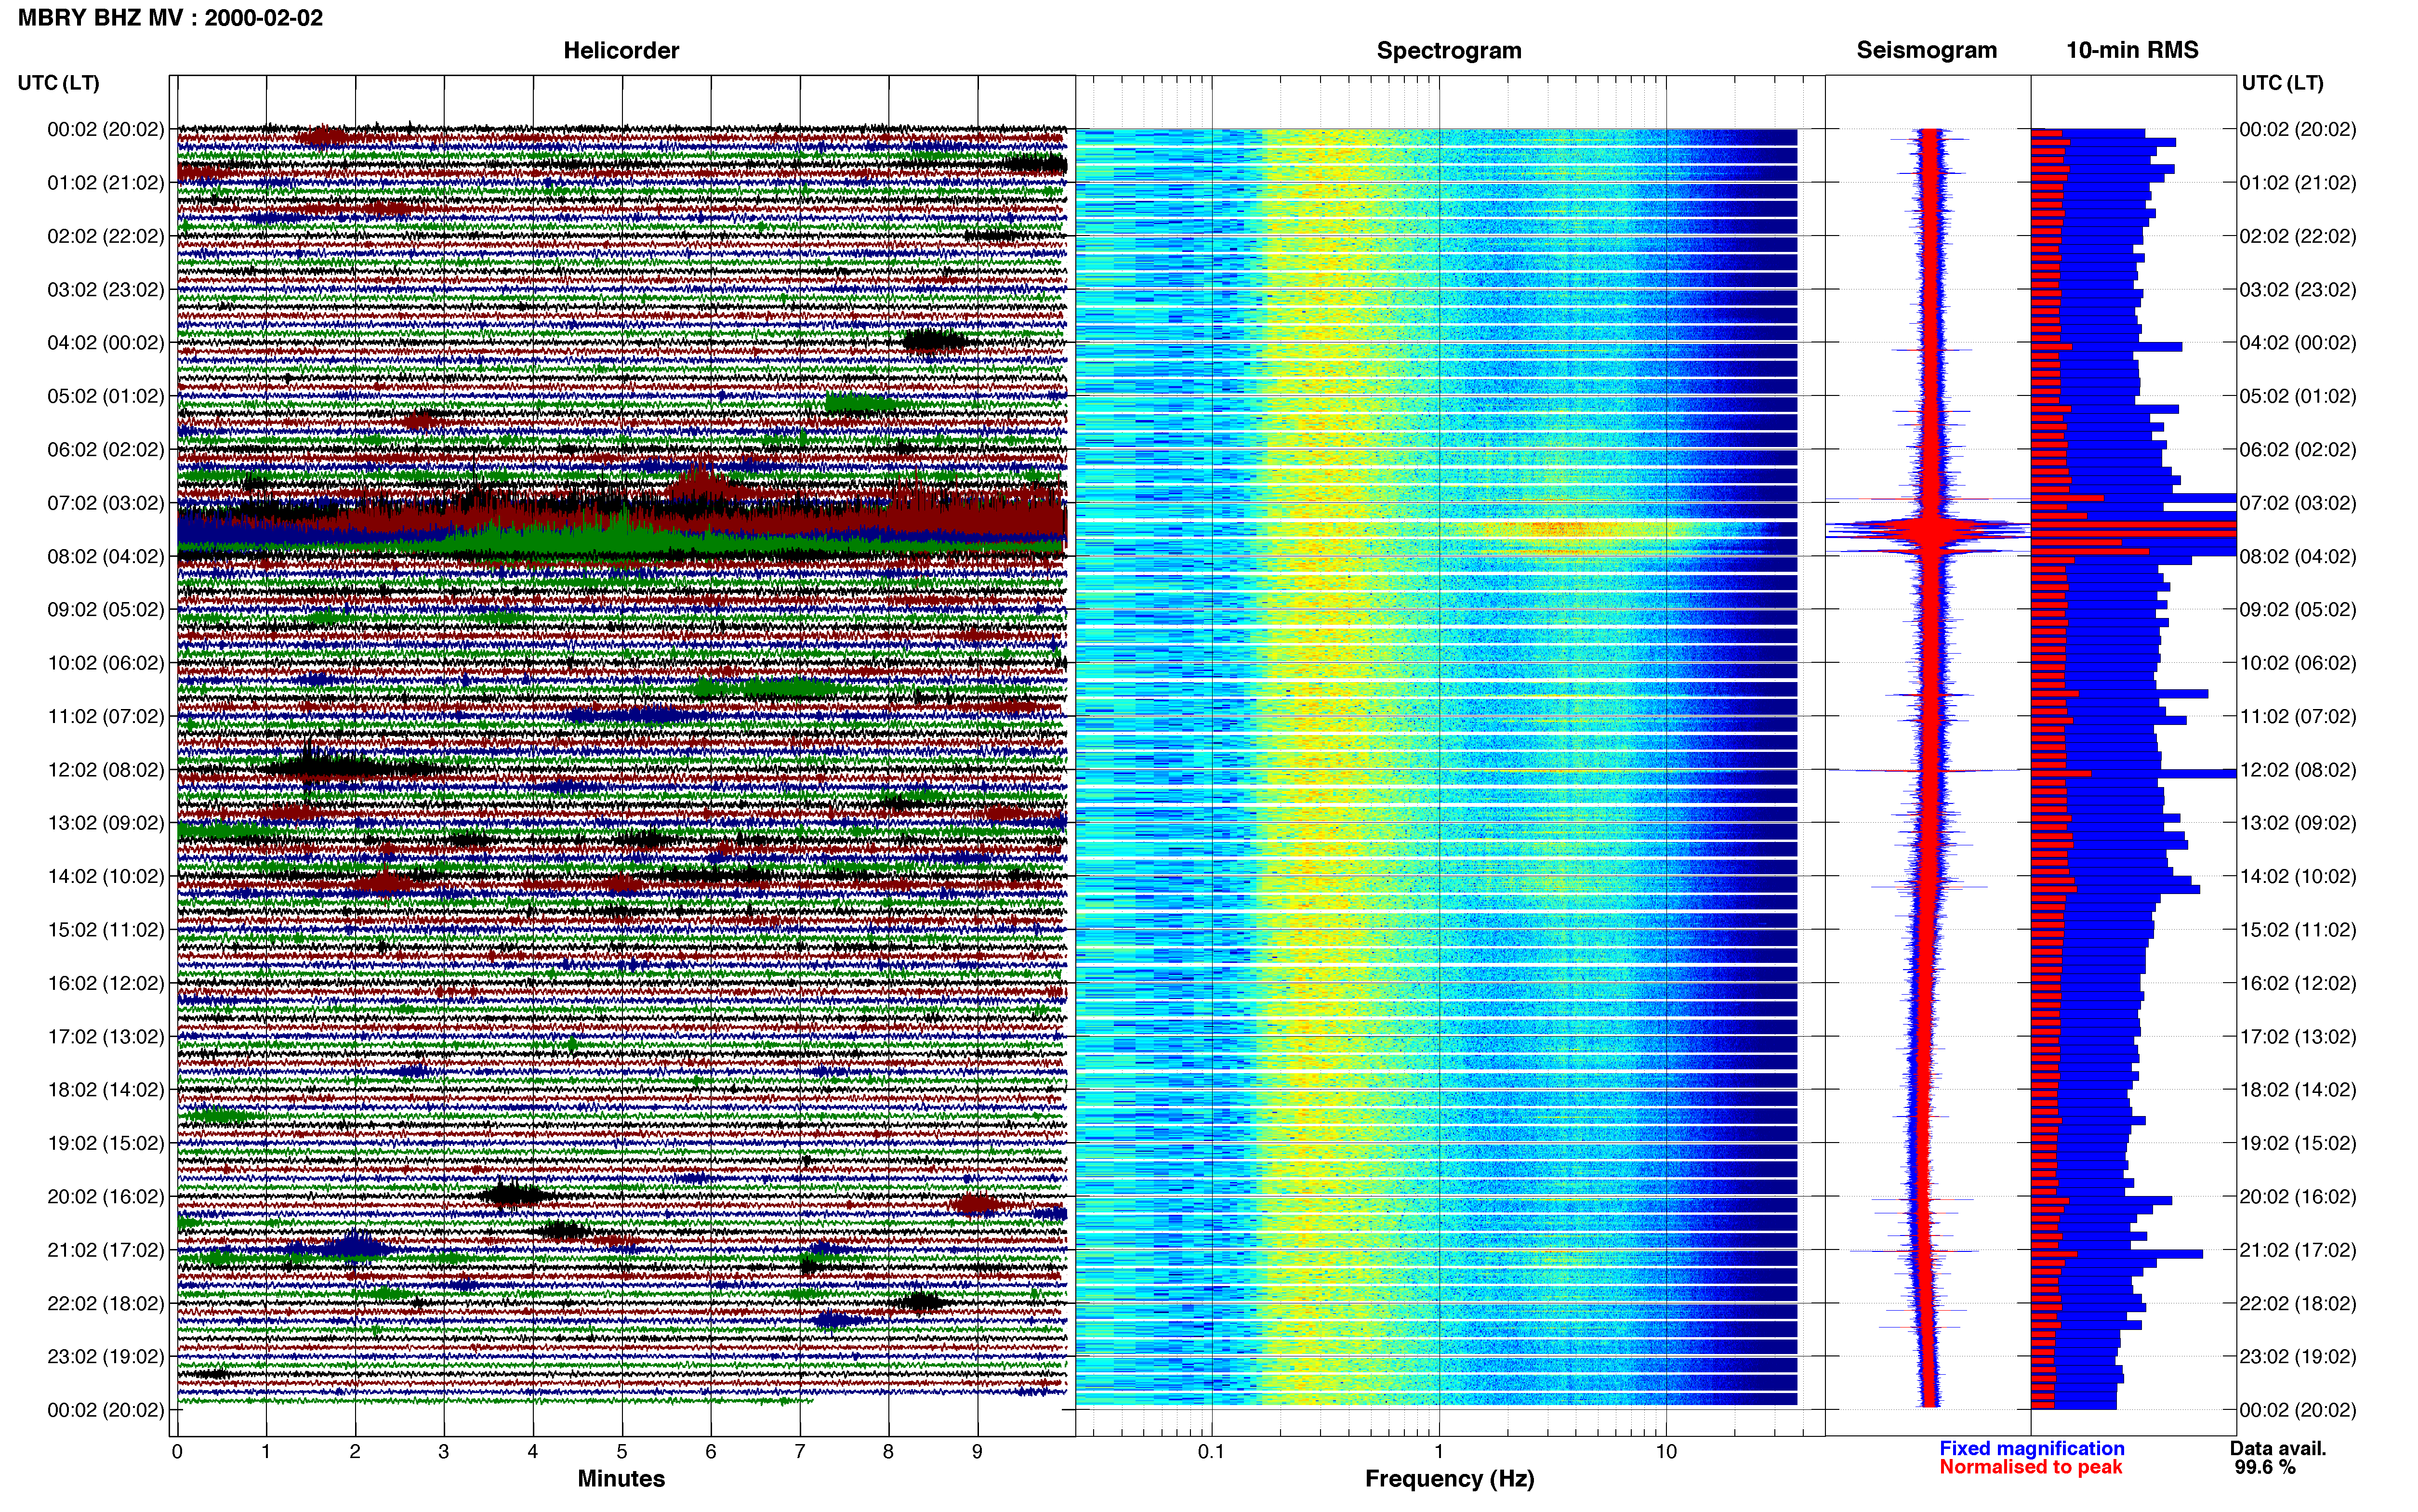The width and height of the screenshot is (2418, 1512).
Task: Click the 'Spectrogram' panel heading
Action: [x=1449, y=51]
